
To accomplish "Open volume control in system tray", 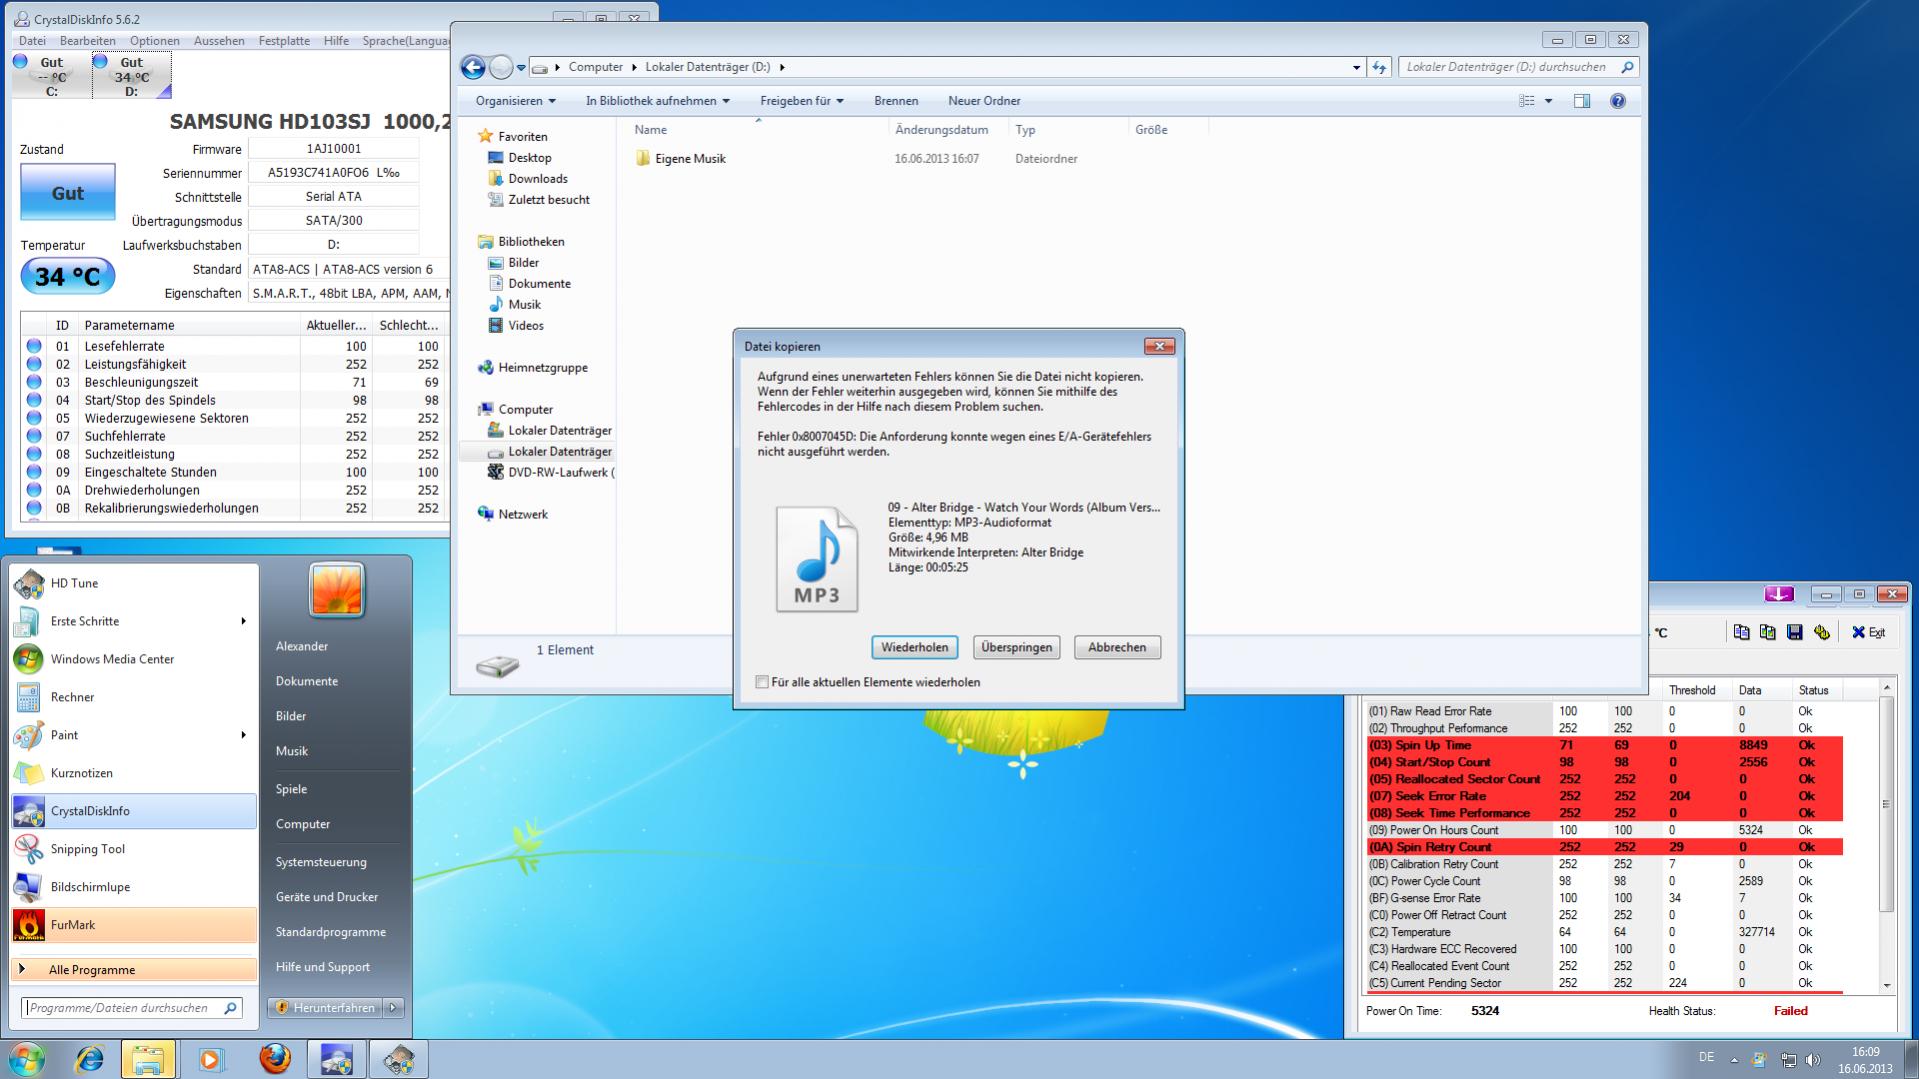I will click(1812, 1059).
